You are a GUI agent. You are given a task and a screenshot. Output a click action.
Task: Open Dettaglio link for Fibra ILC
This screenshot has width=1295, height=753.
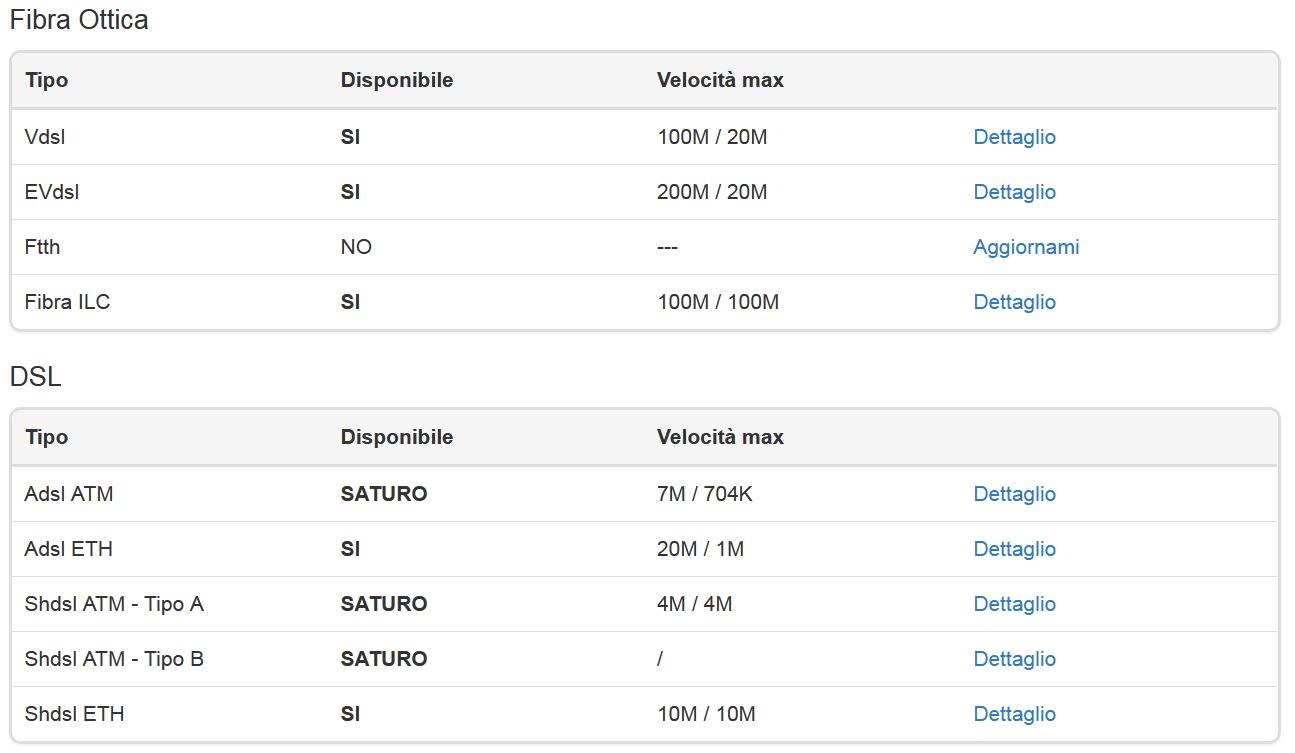click(x=1014, y=302)
